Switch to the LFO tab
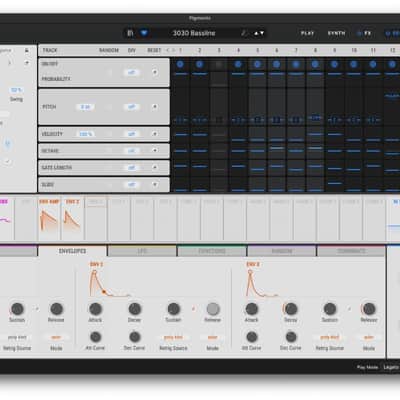400x400 pixels. pos(142,251)
